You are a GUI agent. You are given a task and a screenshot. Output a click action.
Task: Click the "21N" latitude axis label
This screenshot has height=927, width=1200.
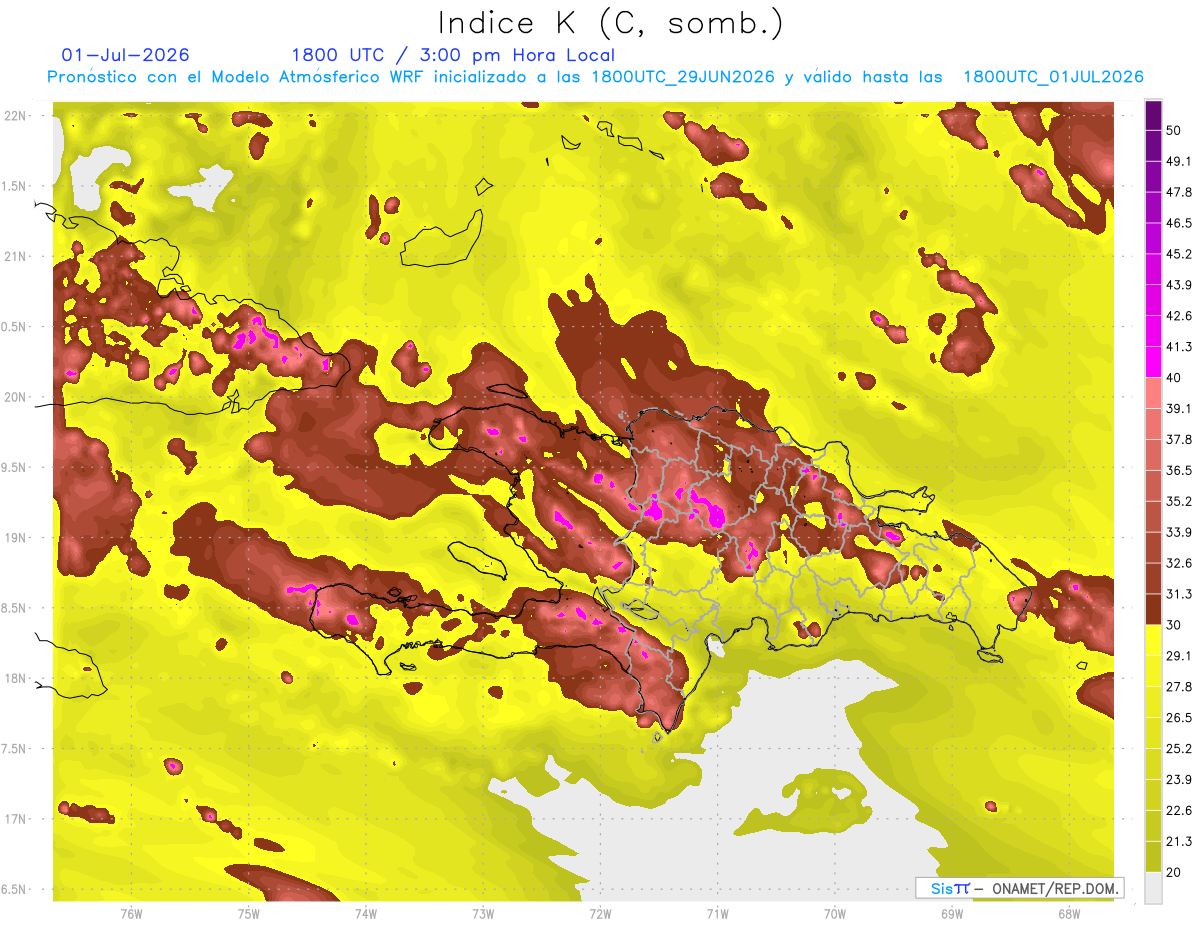17,256
